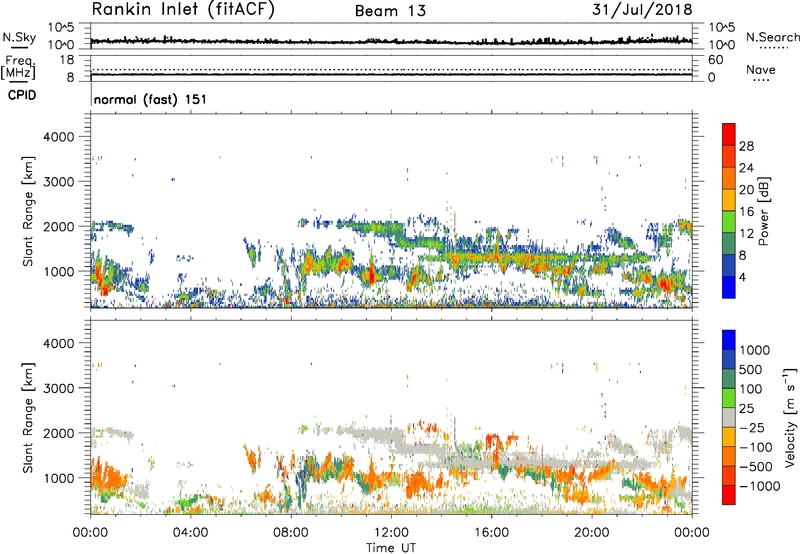The image size is (800, 554).
Task: Click the '18' frequency axis value
Action: 67,59
